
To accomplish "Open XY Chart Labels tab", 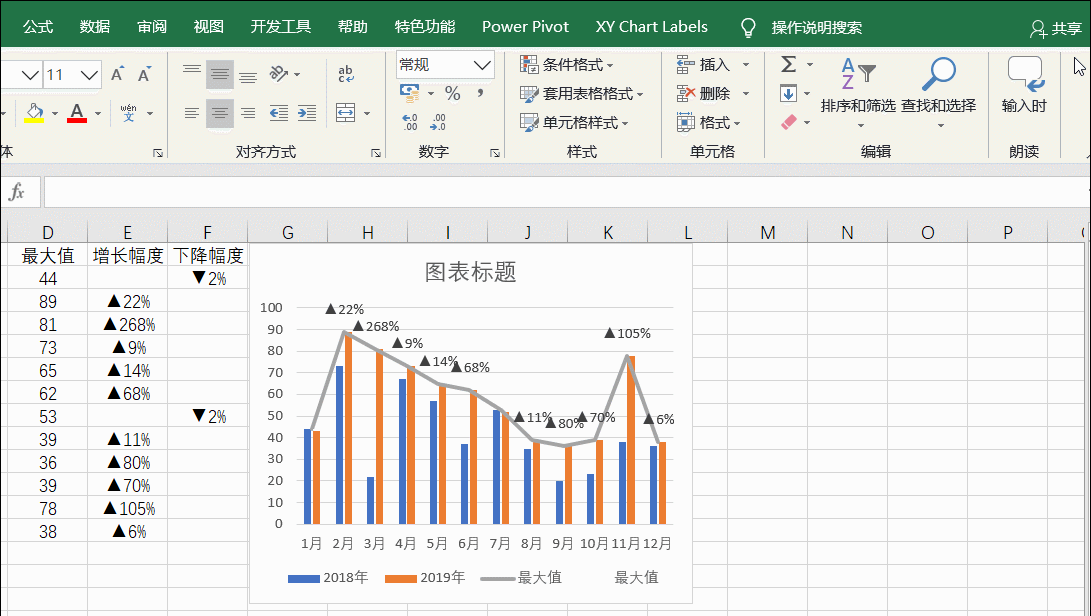I will tap(651, 27).
